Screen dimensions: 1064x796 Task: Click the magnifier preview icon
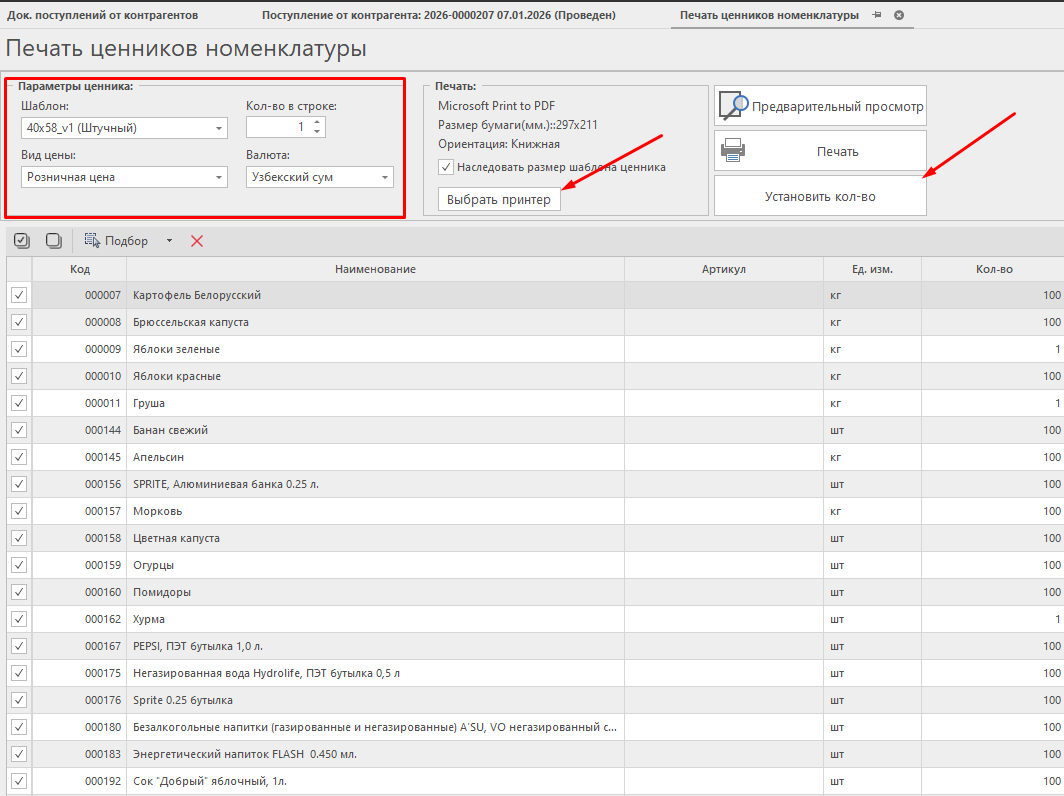pos(734,105)
